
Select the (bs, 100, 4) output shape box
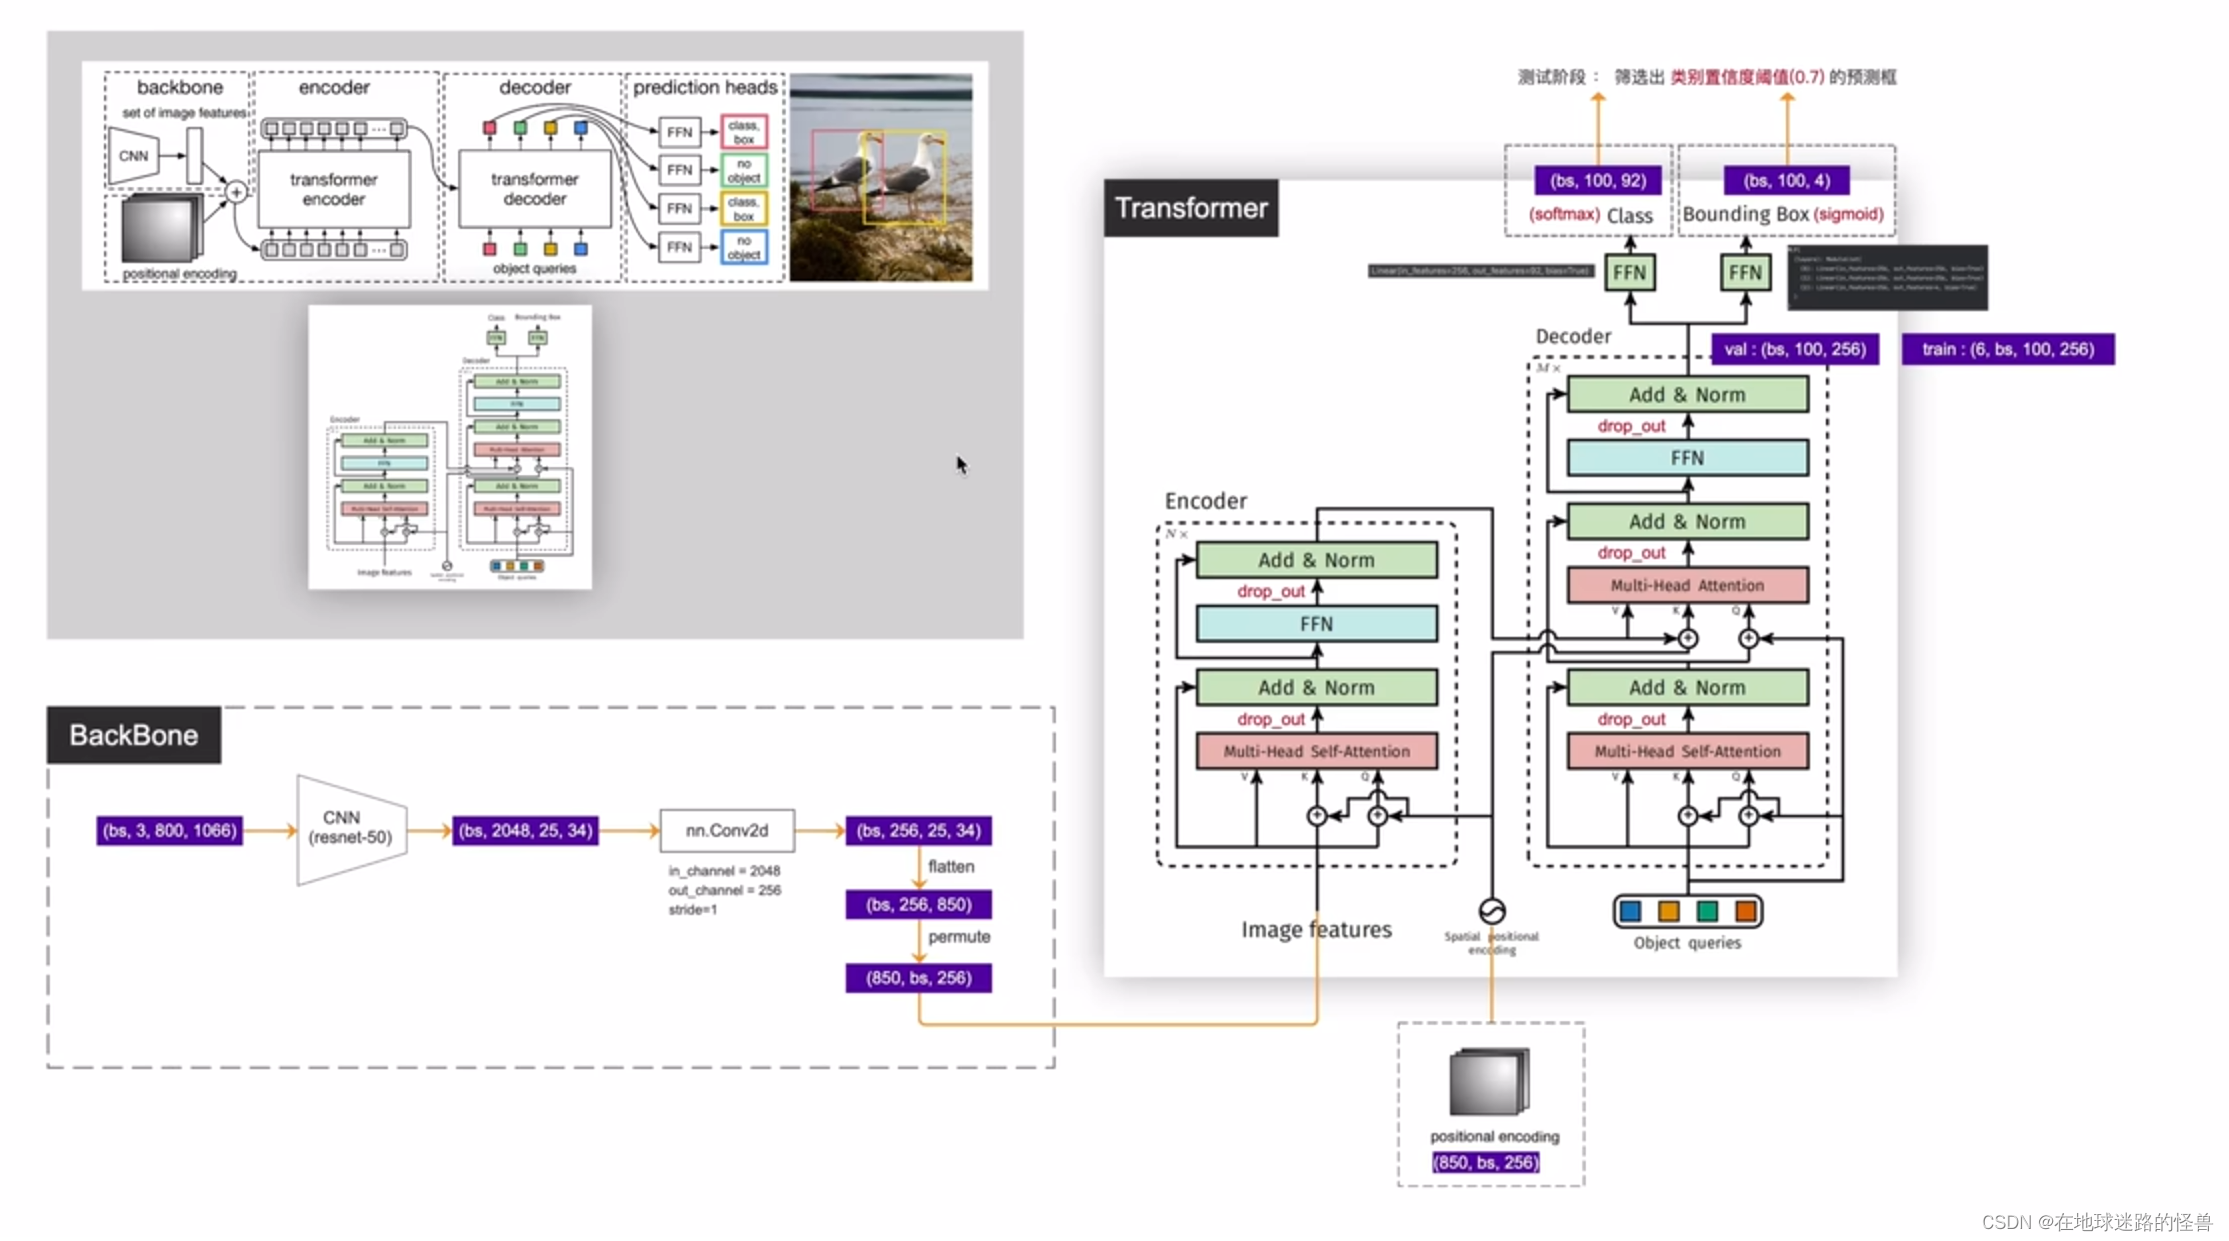click(1786, 180)
